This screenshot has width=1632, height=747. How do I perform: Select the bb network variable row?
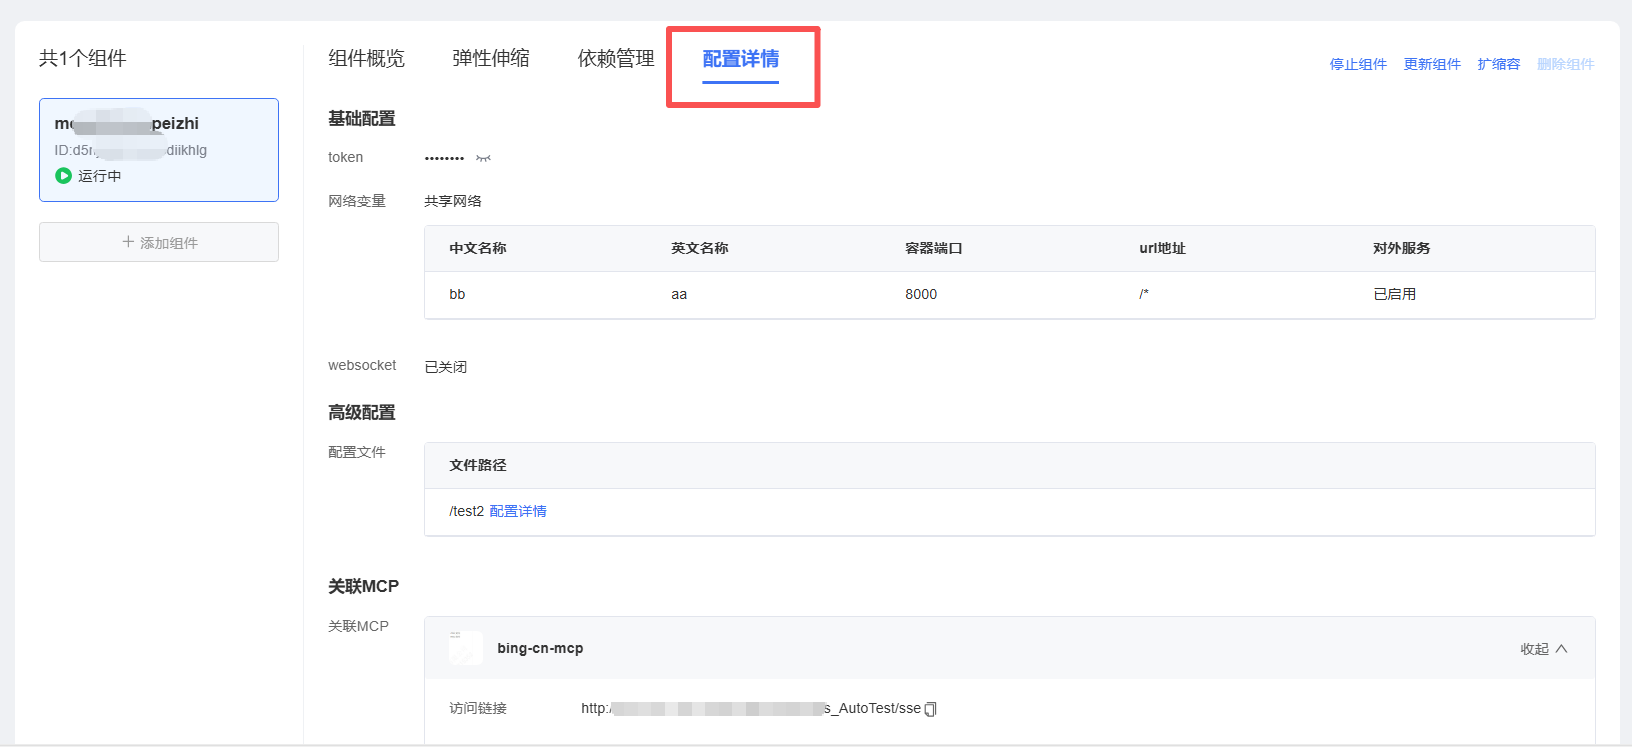pos(1009,294)
